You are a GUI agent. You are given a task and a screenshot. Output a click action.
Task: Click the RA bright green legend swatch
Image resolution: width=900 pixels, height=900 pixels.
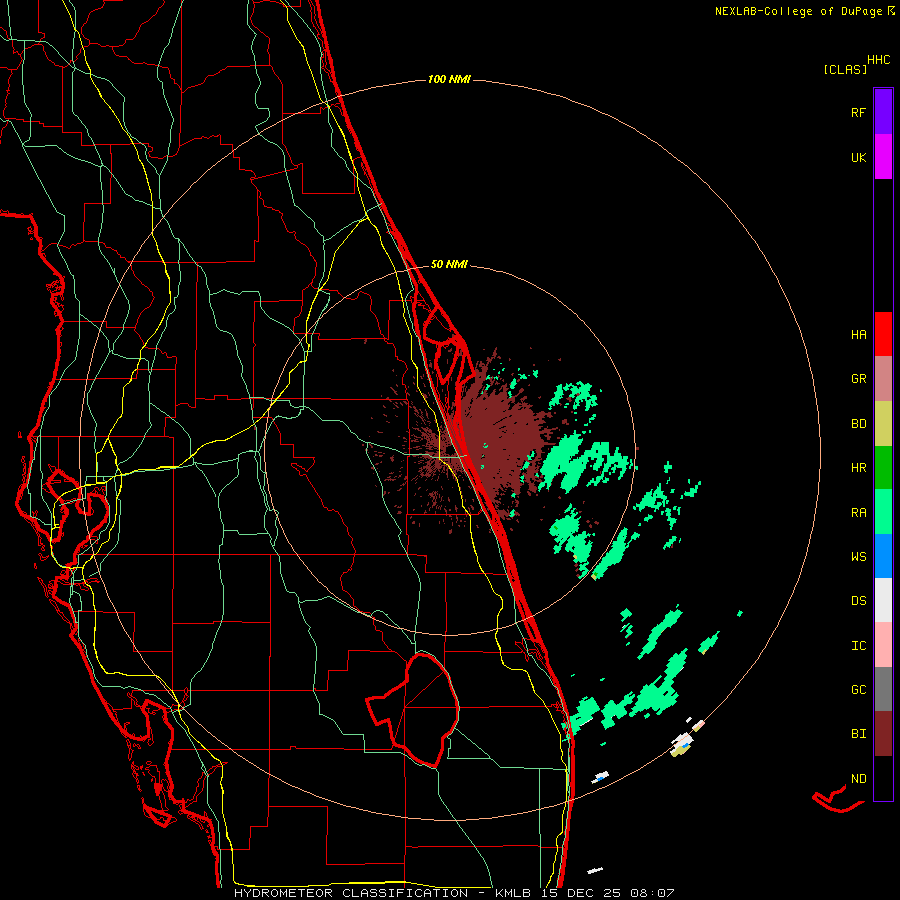883,512
